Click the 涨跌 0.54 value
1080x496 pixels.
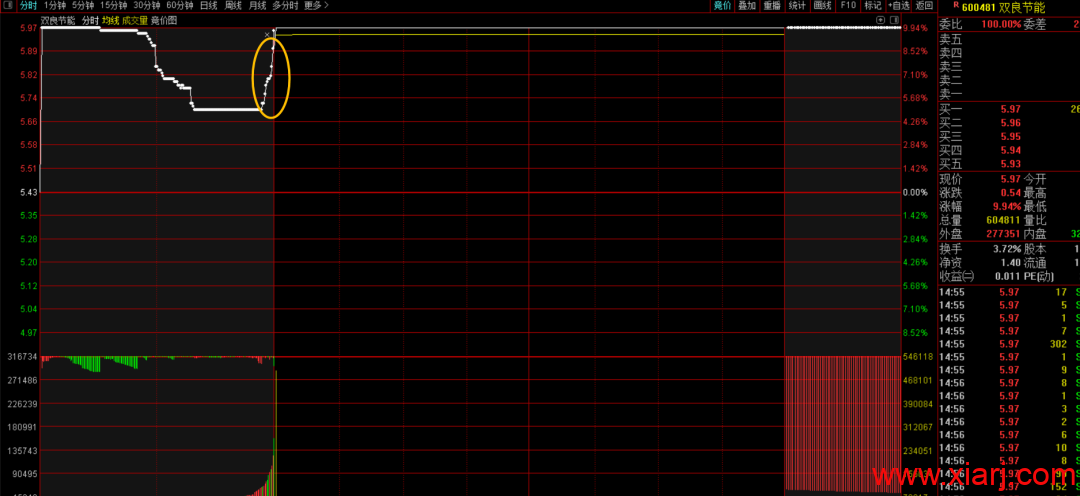coord(1011,193)
